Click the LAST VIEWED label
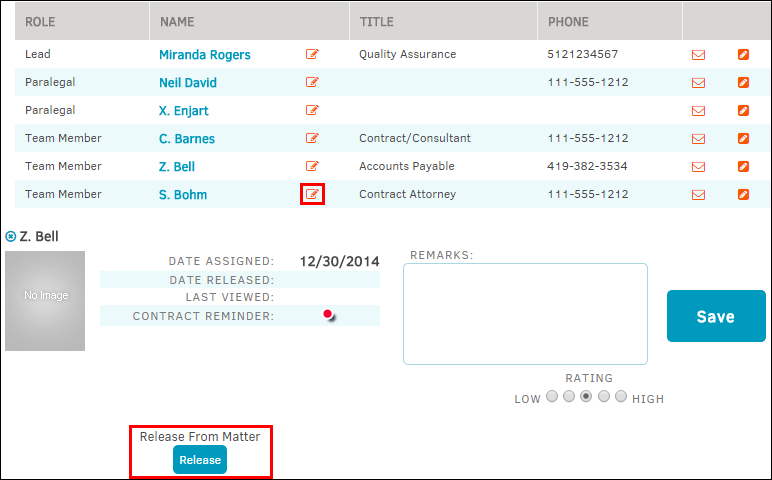This screenshot has height=480, width=772. (230, 297)
